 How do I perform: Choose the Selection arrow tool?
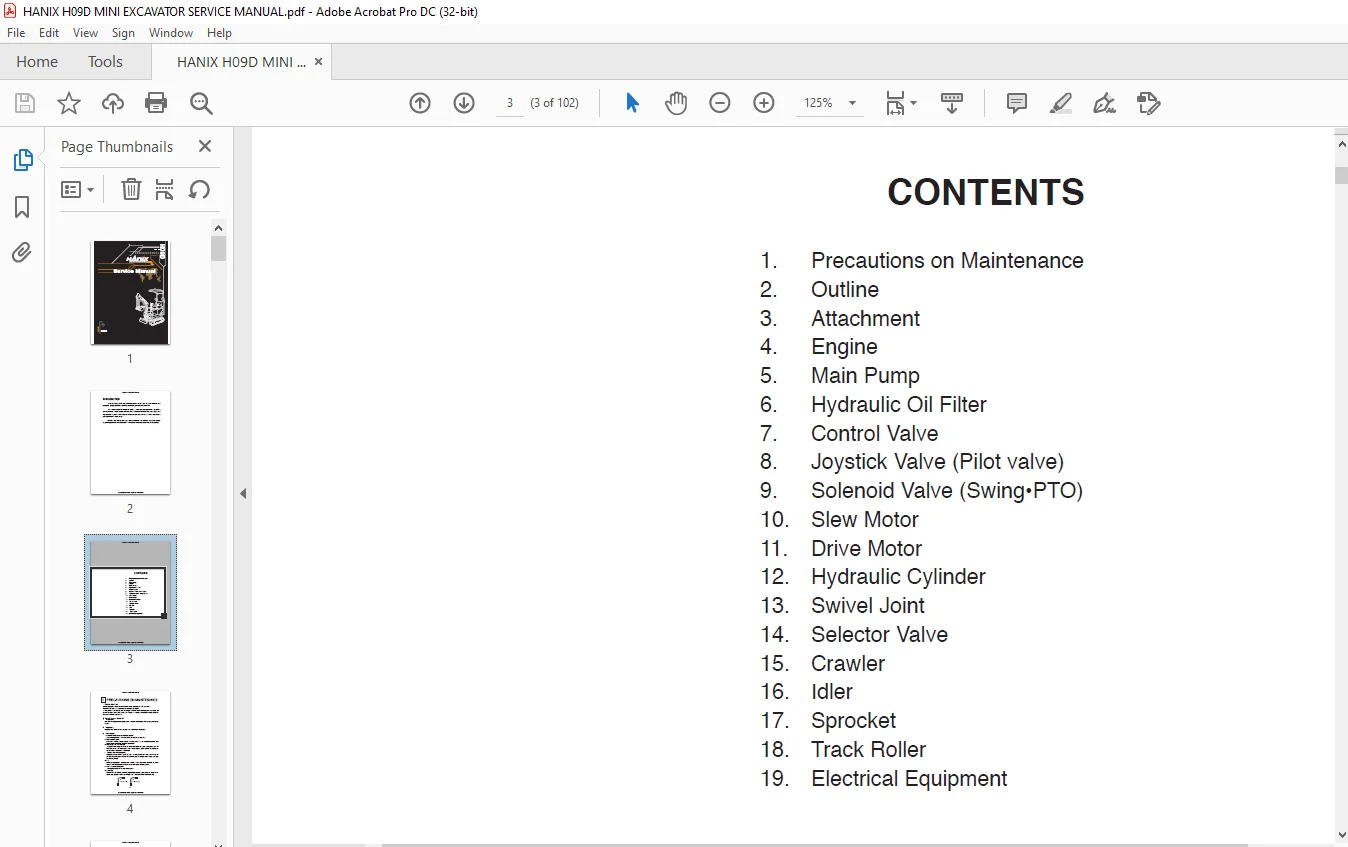pos(632,103)
